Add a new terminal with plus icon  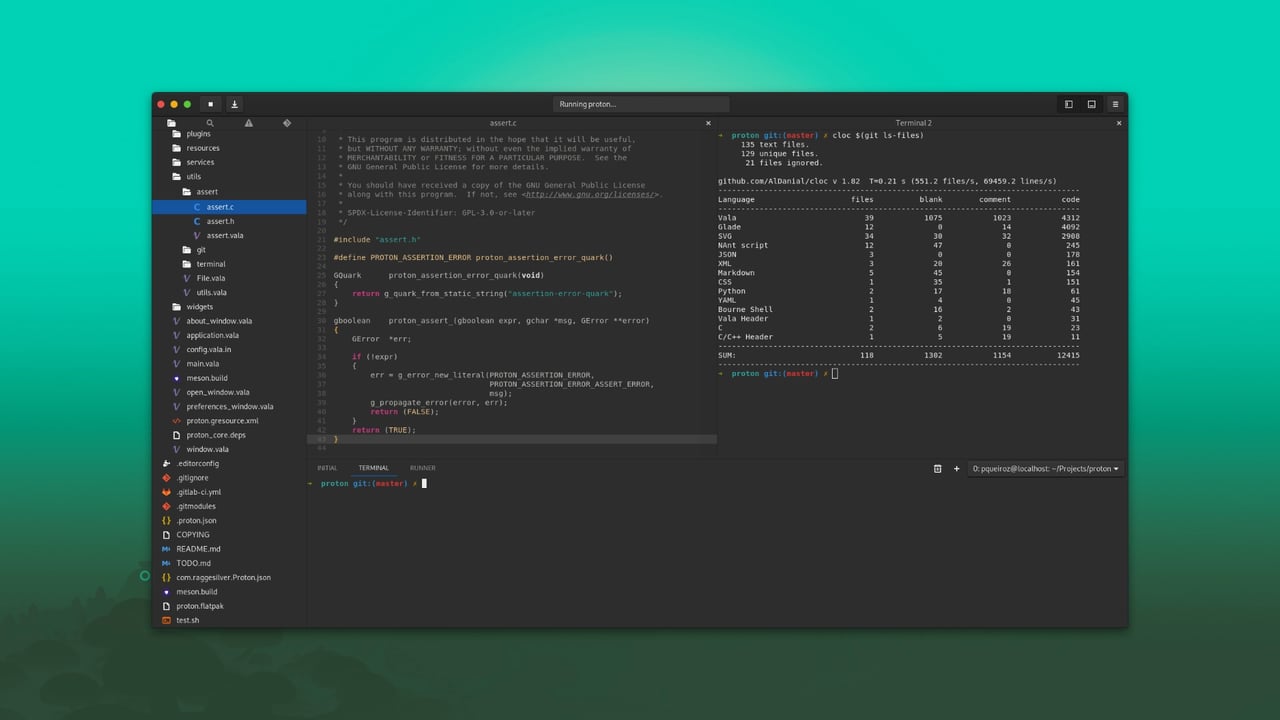coord(956,468)
